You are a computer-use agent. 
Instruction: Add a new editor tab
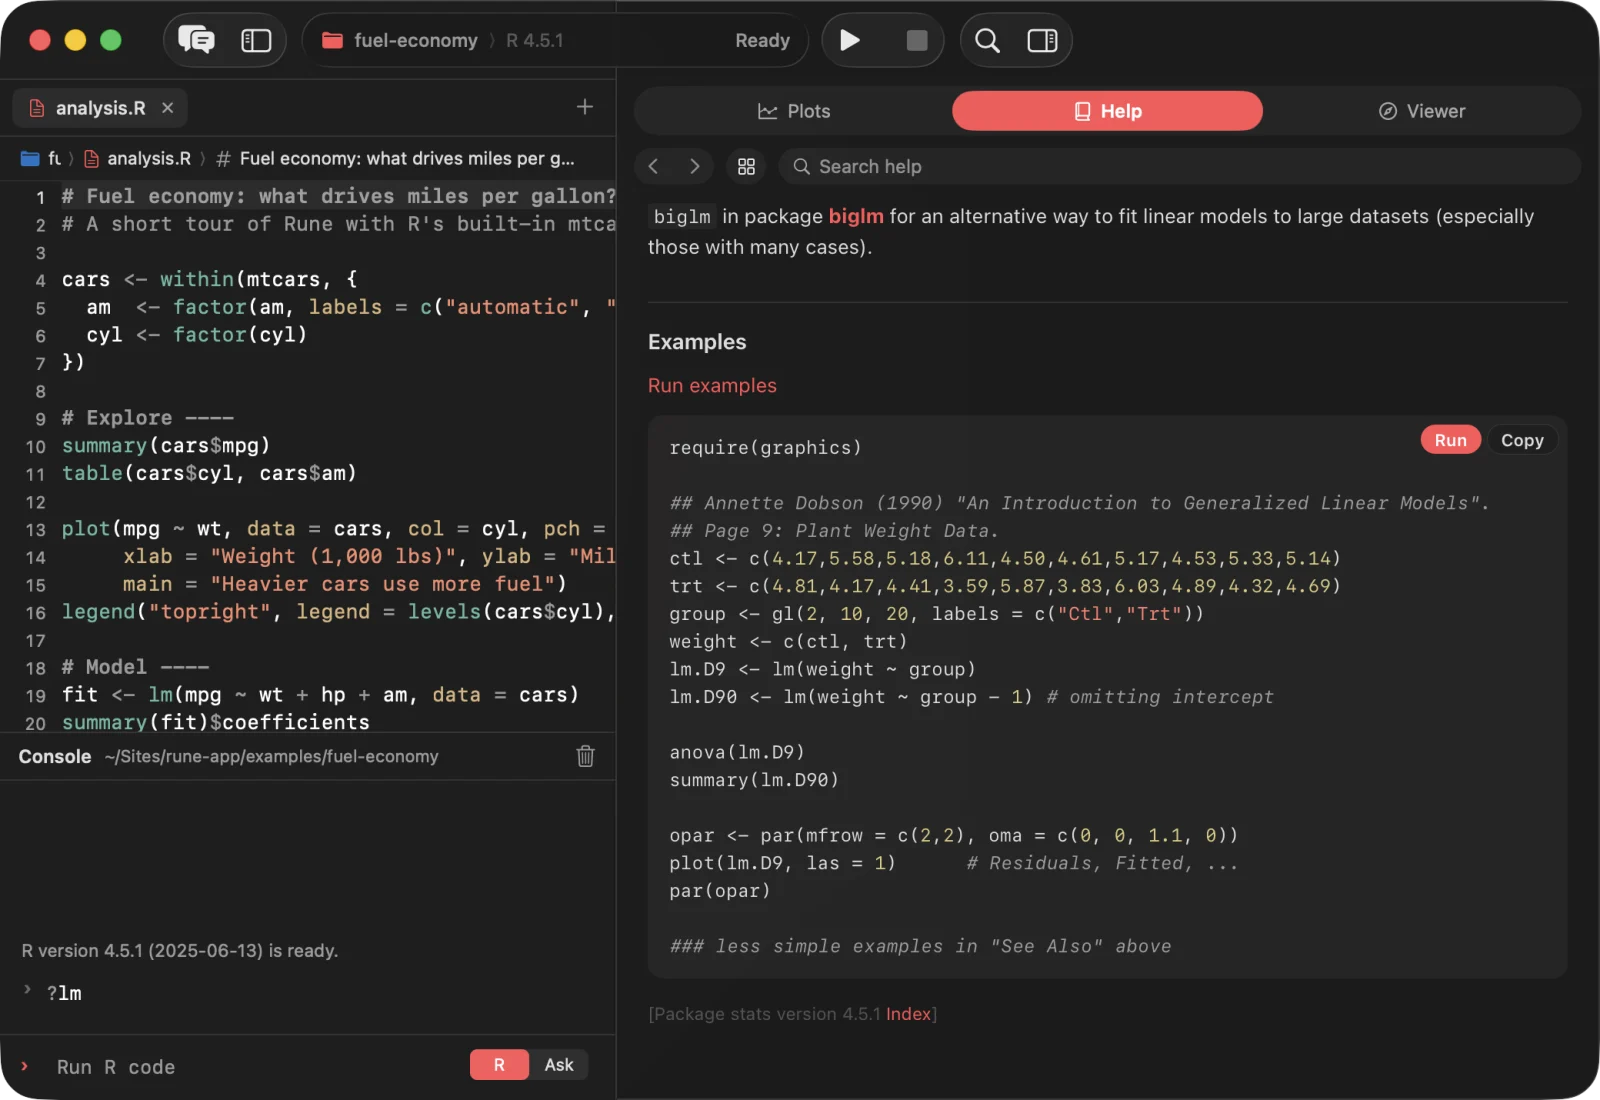585,107
